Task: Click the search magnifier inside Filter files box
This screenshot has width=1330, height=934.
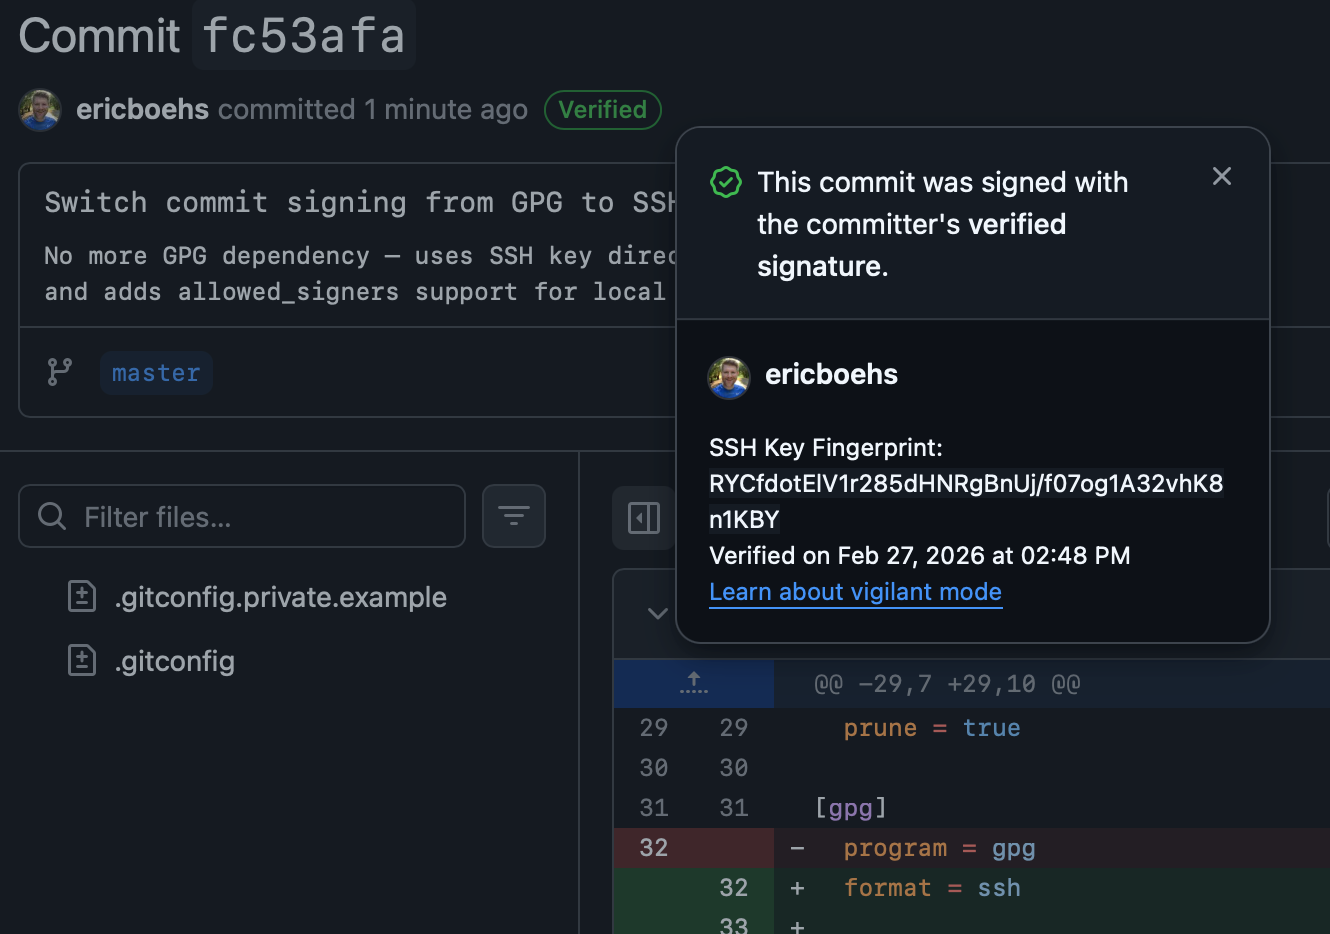Action: point(50,516)
